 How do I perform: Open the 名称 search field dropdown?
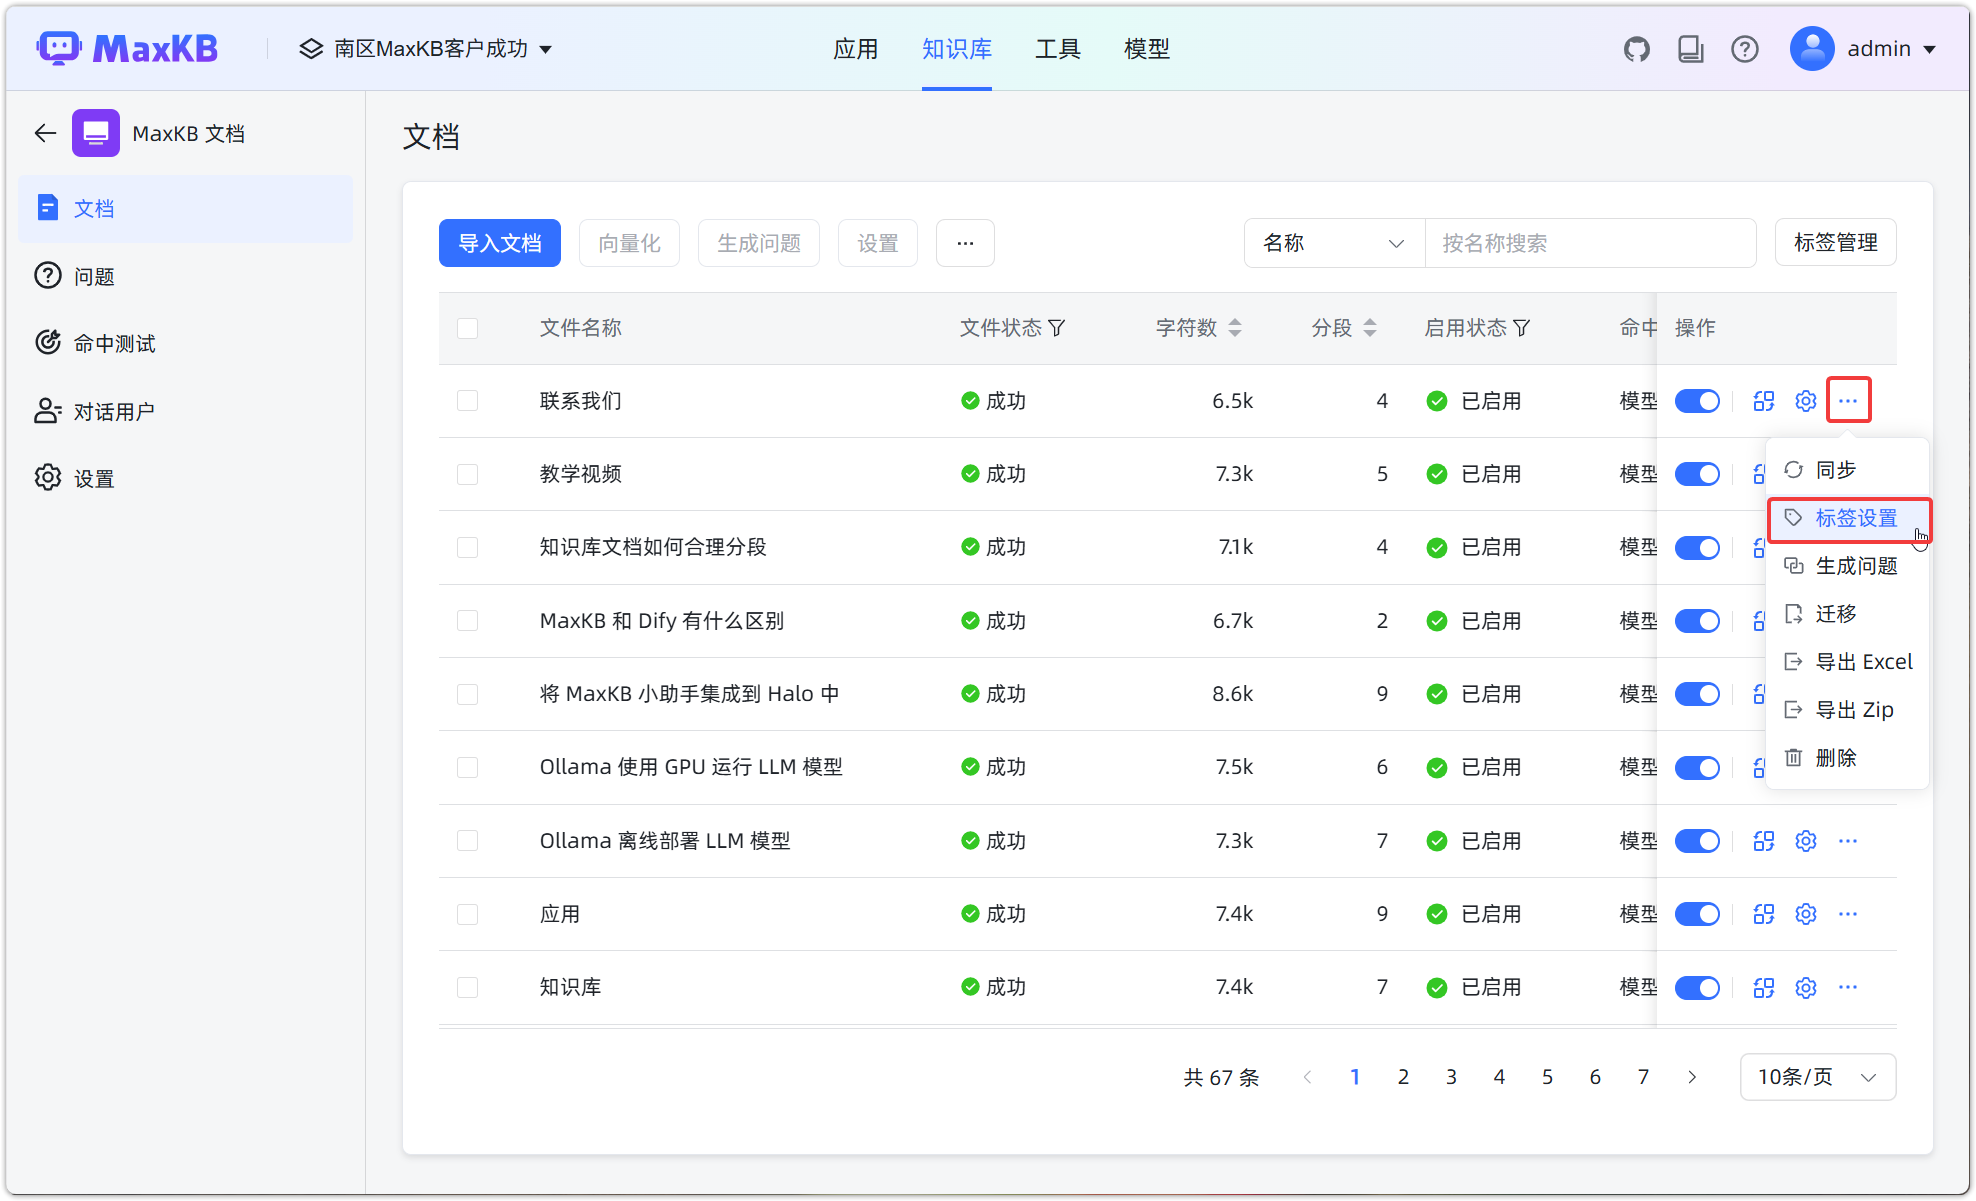[x=1333, y=243]
